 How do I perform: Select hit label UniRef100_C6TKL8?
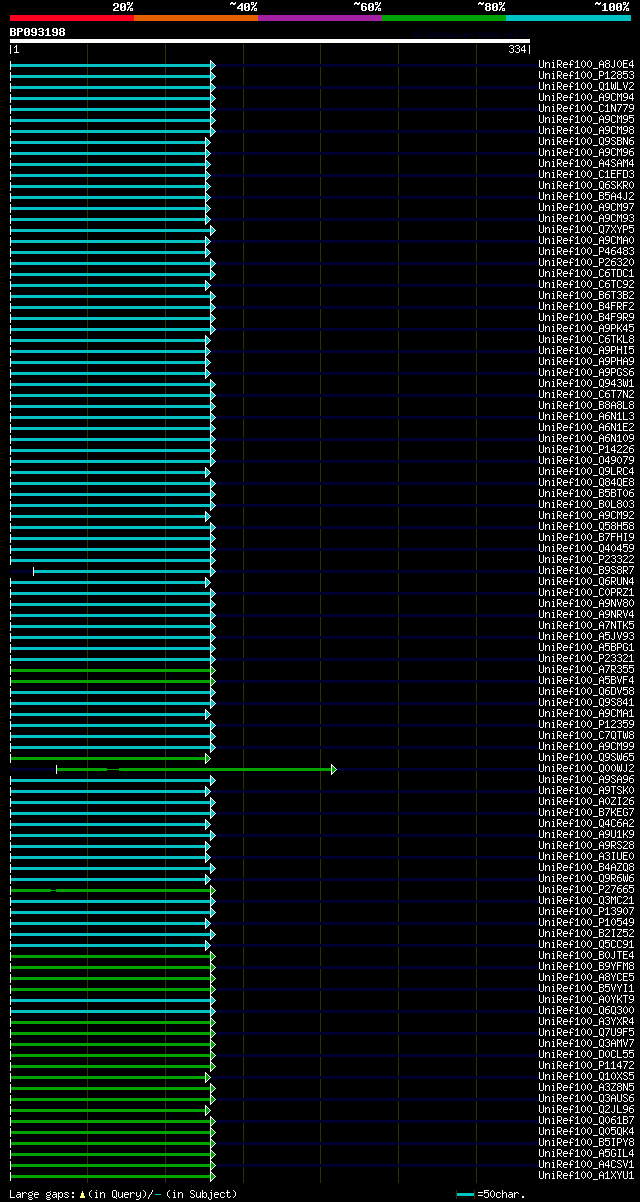pyautogui.click(x=586, y=339)
